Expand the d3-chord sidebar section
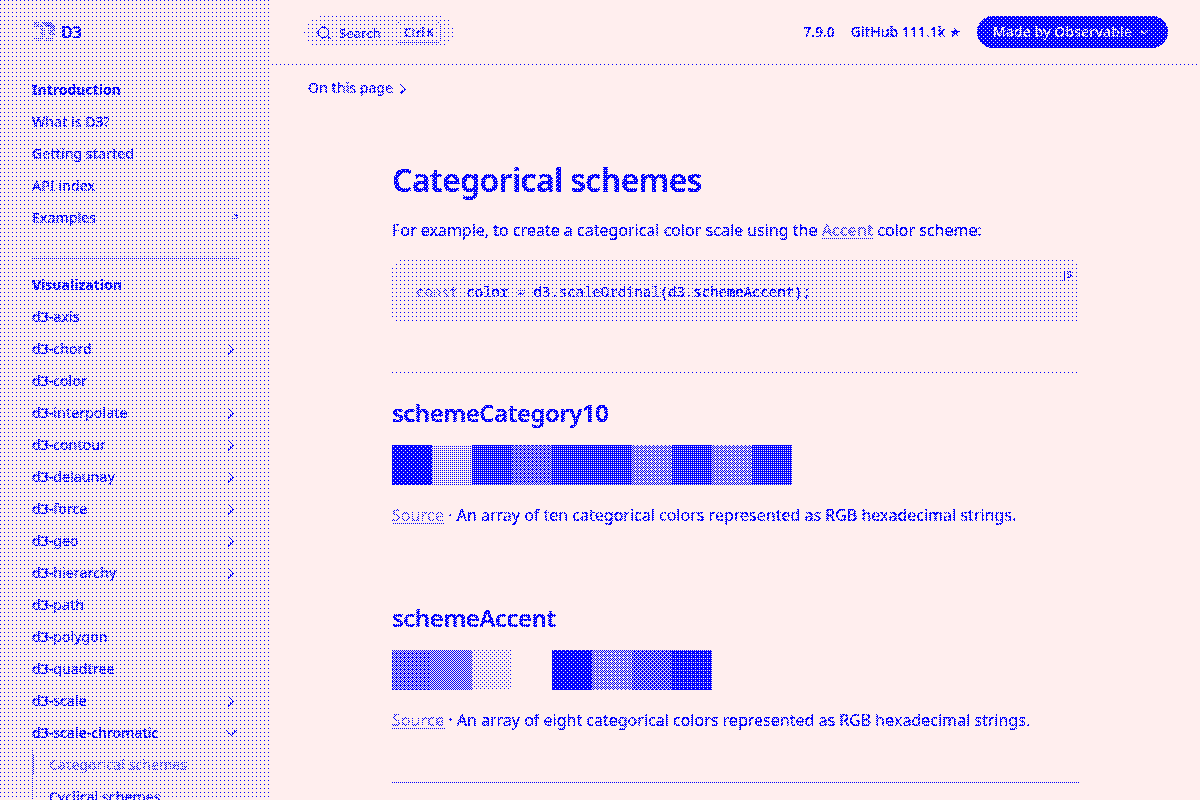The width and height of the screenshot is (1200, 800). [x=231, y=349]
